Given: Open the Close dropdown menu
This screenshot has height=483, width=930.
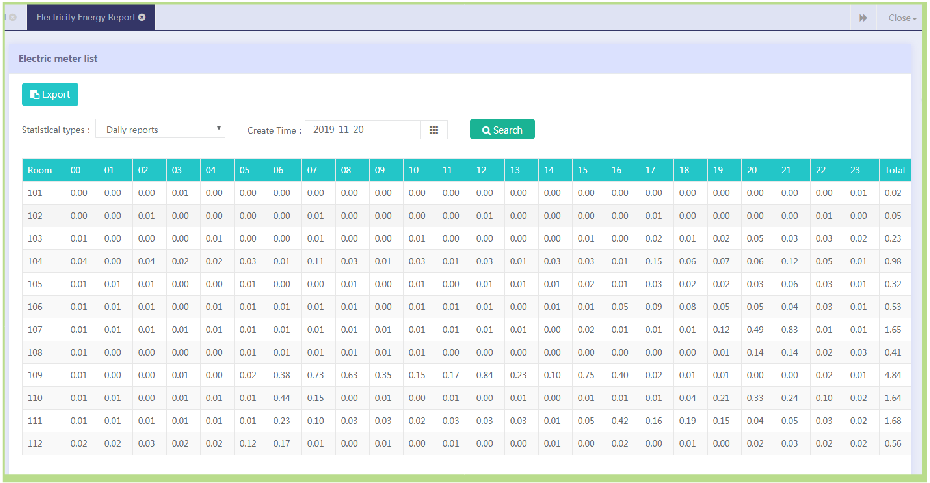Looking at the screenshot, I should pos(901,18).
